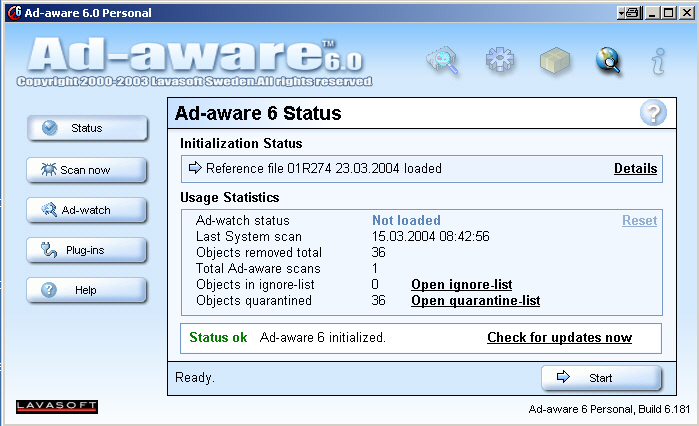699x426 pixels.
Task: Click the box package icon in header
Action: (x=555, y=61)
